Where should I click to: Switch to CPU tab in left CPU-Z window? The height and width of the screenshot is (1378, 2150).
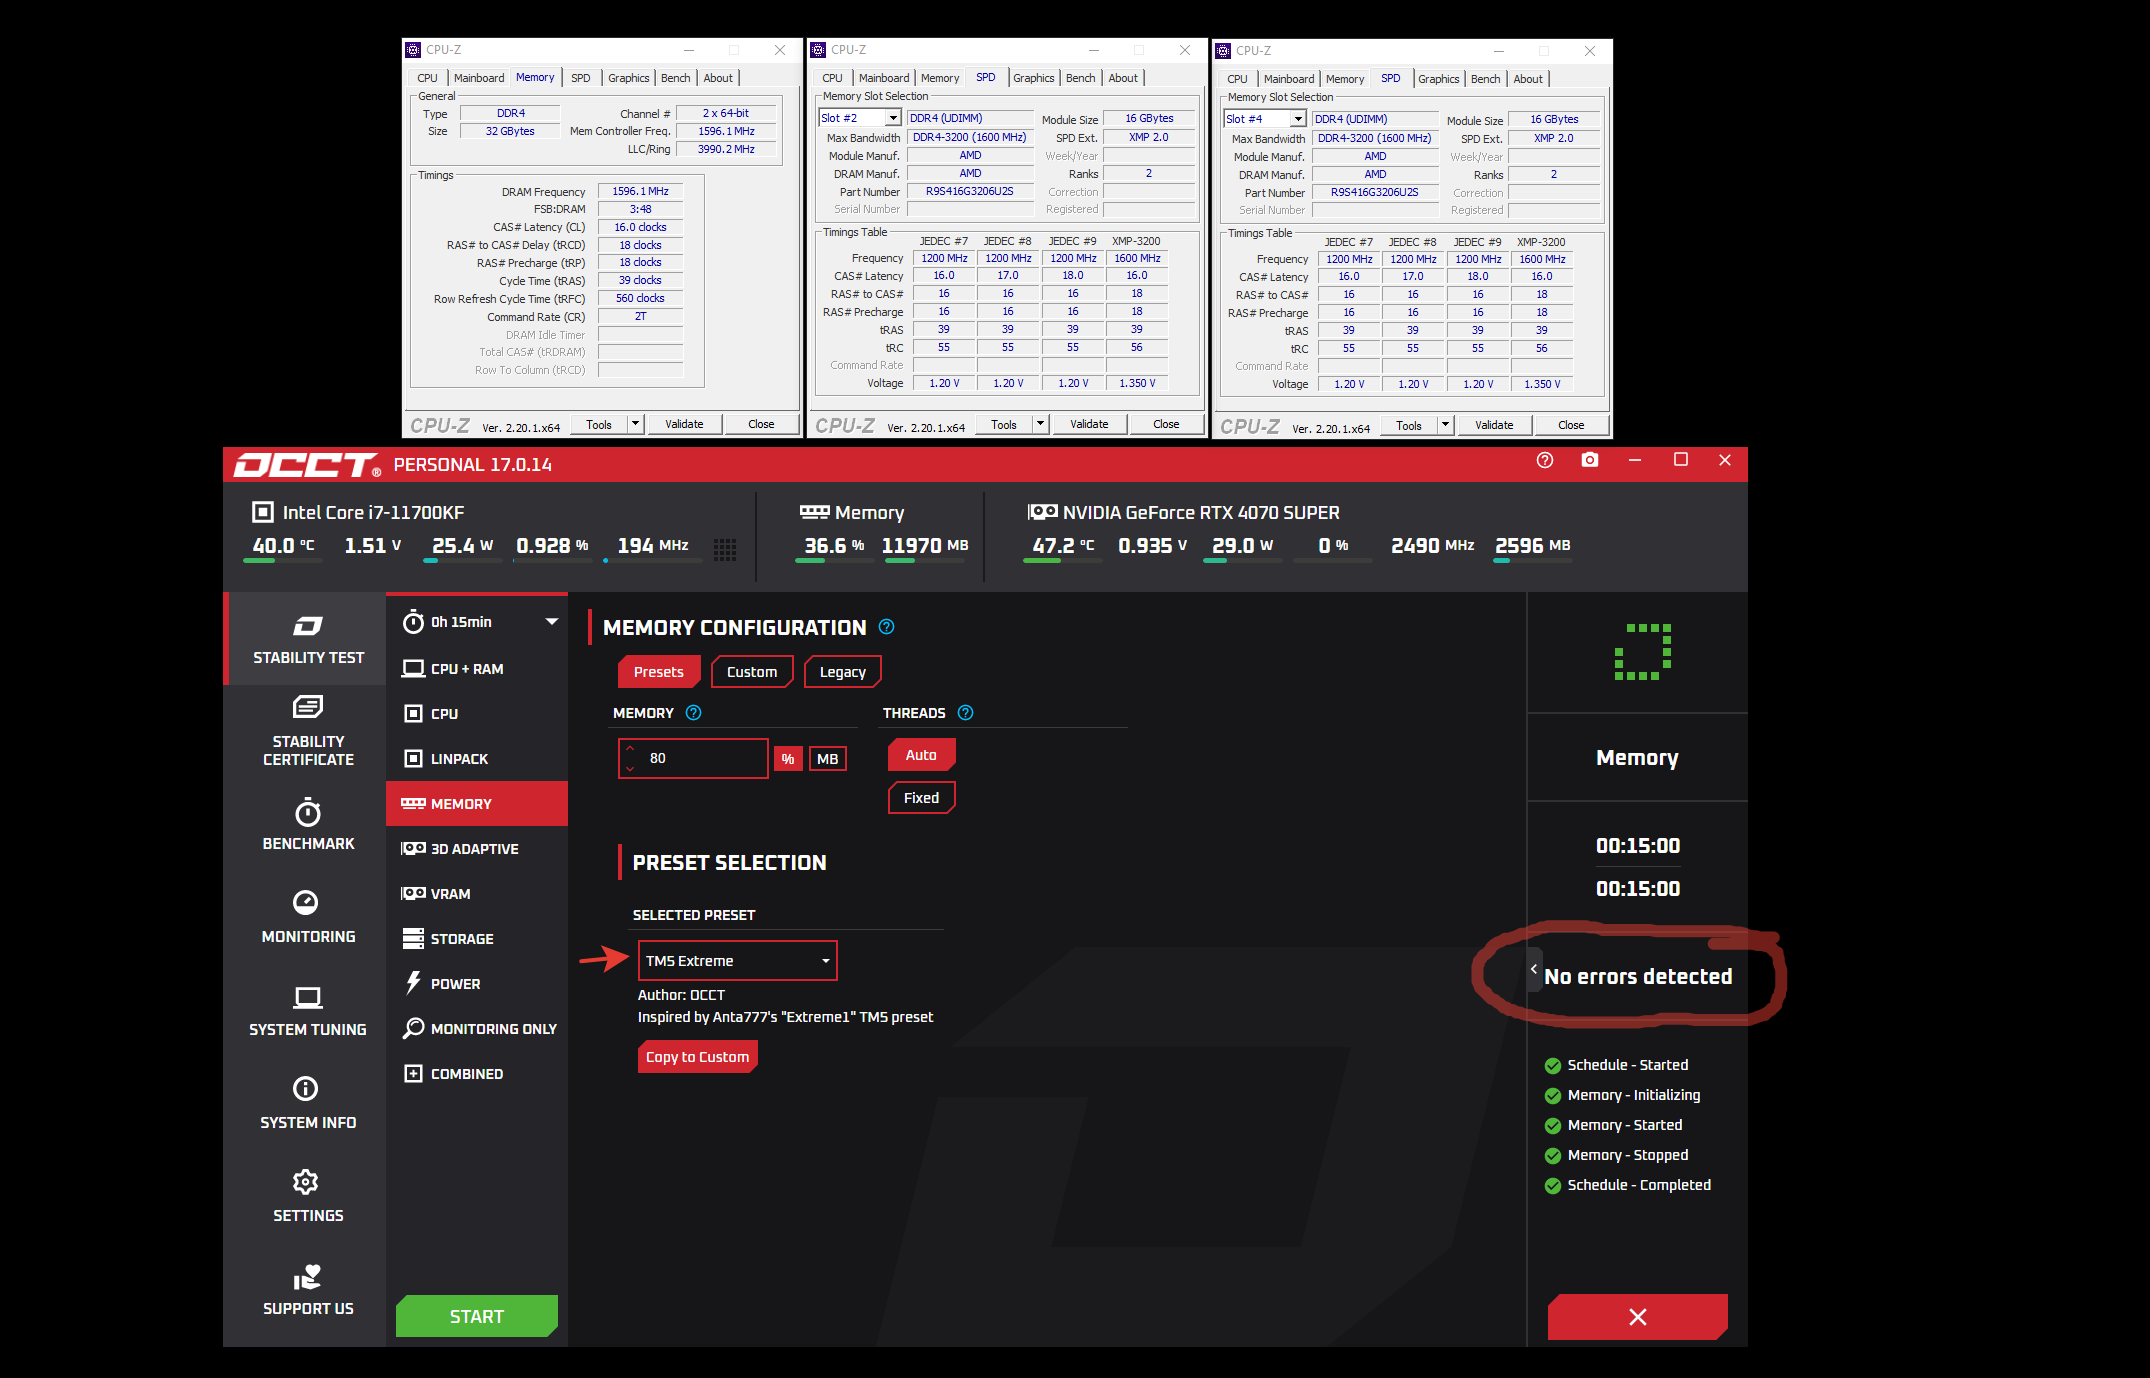click(x=427, y=78)
